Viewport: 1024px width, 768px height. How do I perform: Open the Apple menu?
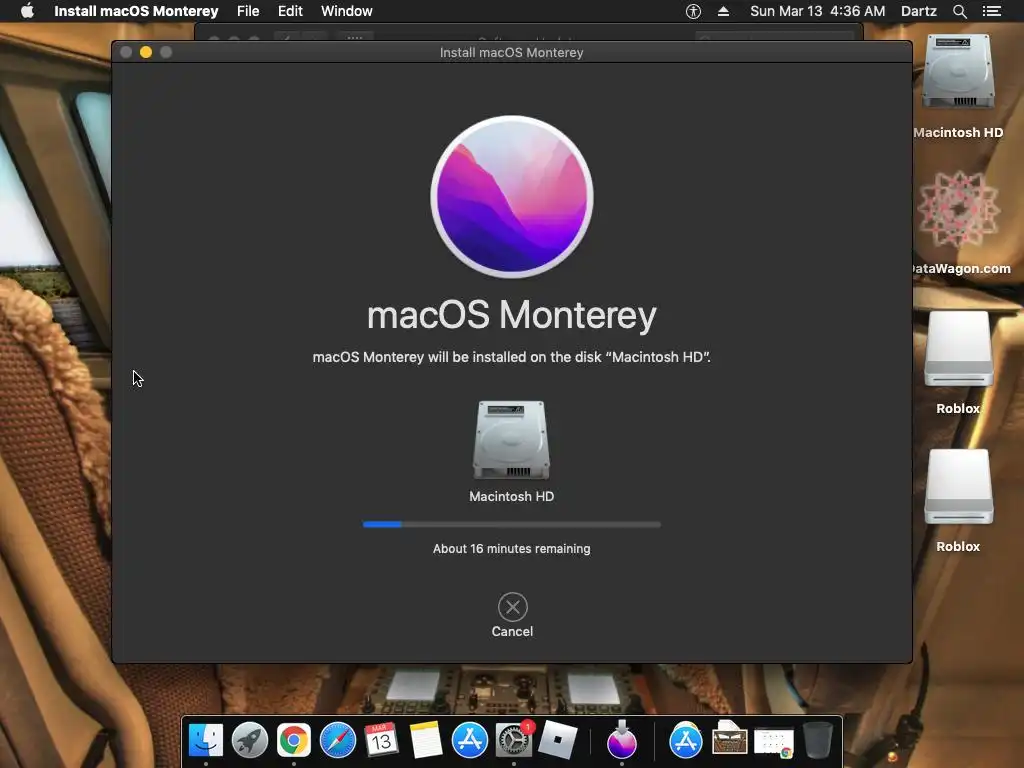[27, 11]
